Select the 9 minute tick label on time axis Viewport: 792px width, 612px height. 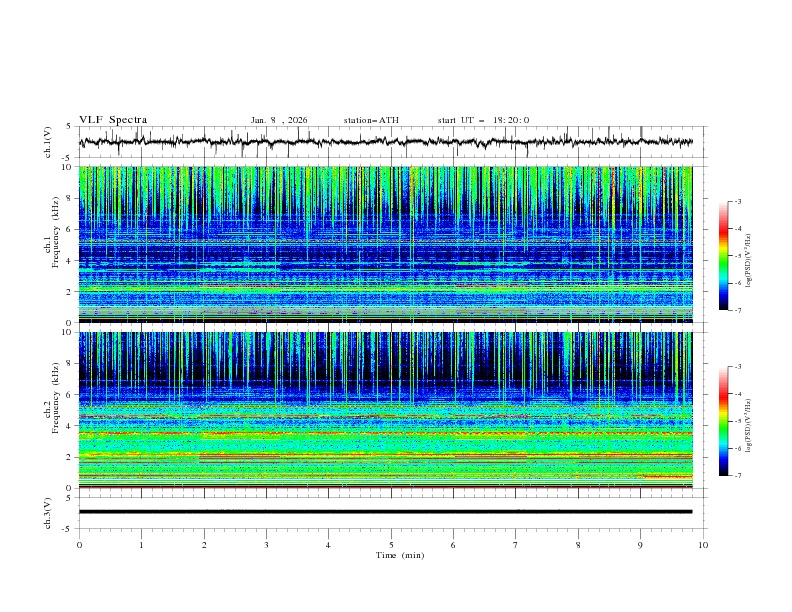tap(641, 544)
